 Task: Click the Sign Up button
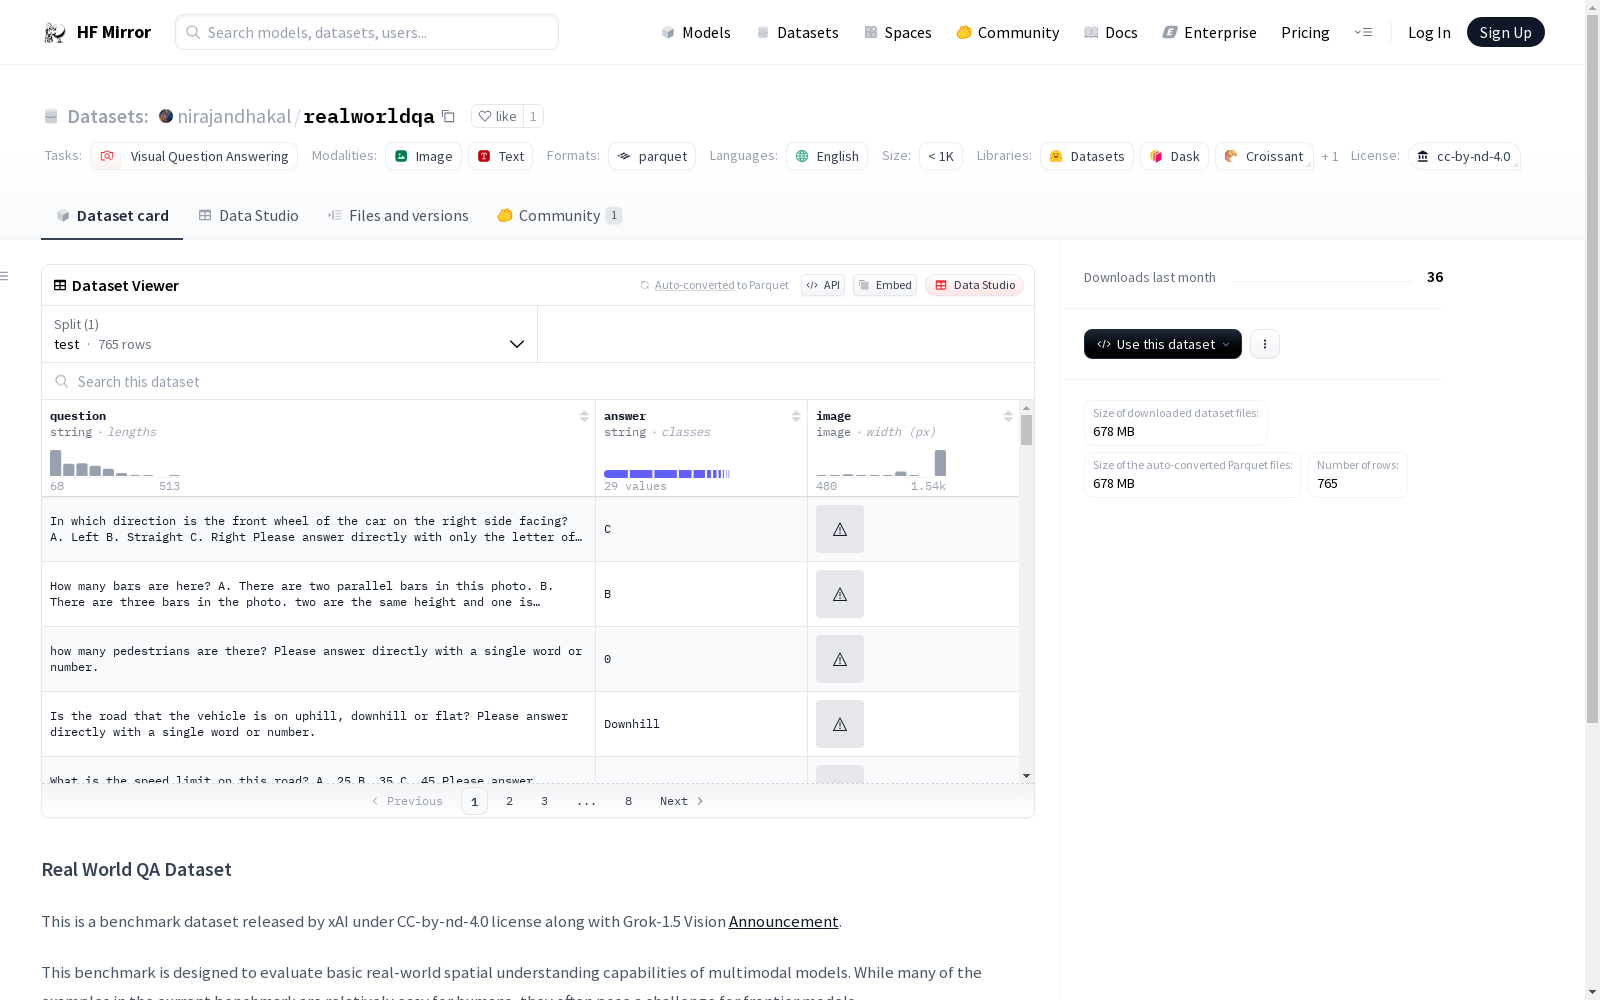(1505, 32)
